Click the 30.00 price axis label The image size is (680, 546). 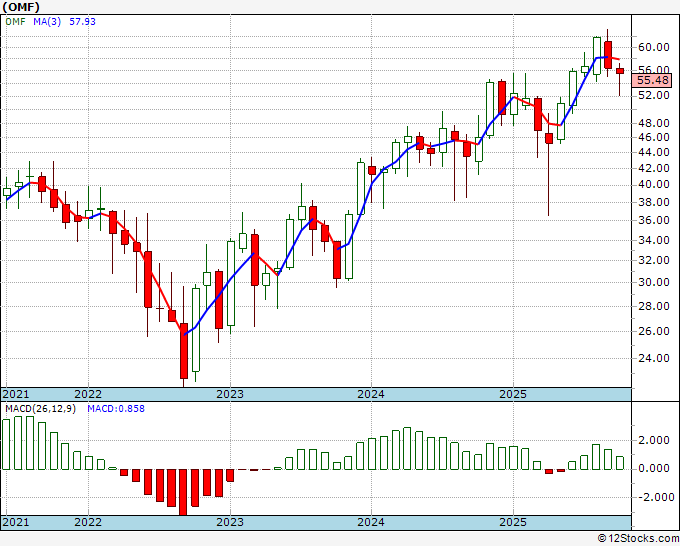(x=654, y=282)
